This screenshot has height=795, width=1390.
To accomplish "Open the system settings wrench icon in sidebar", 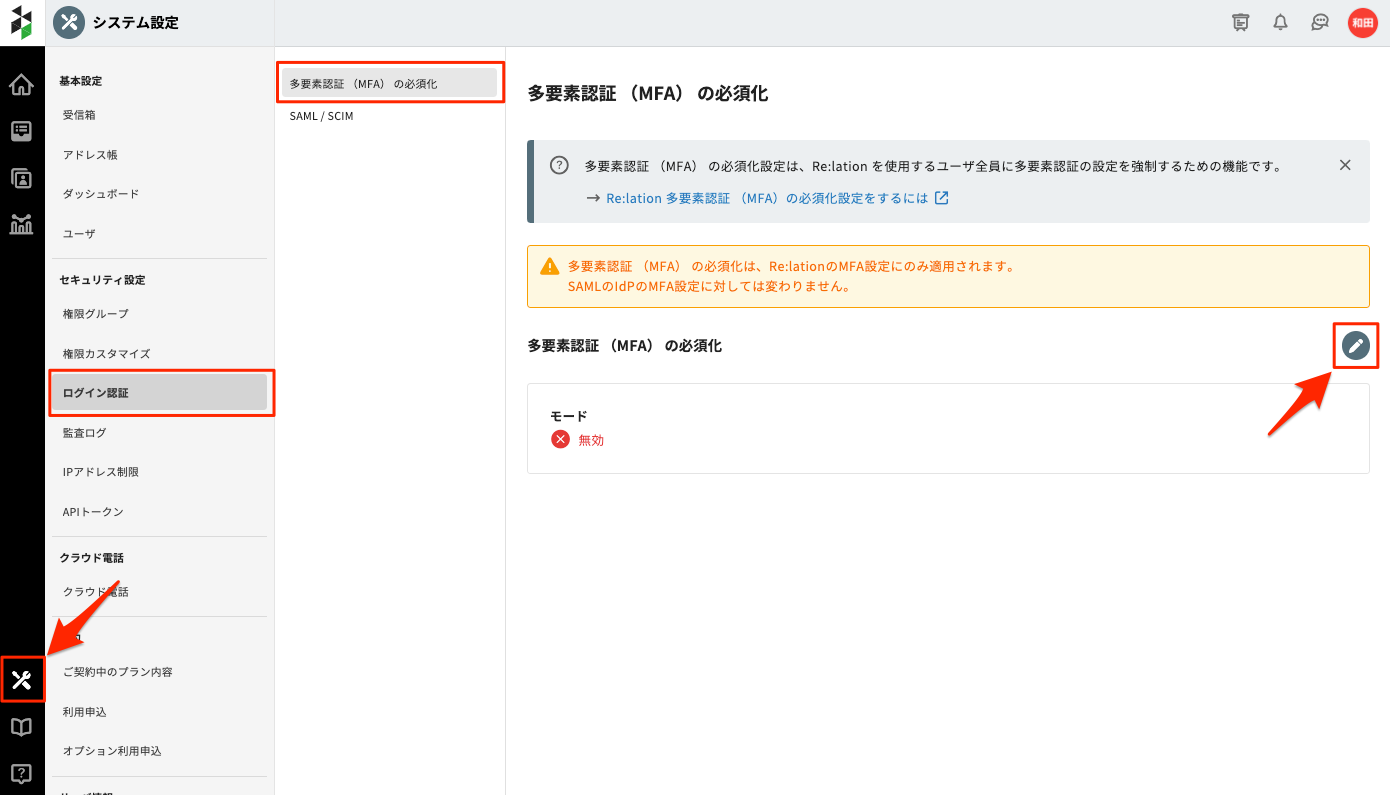I will pos(22,681).
